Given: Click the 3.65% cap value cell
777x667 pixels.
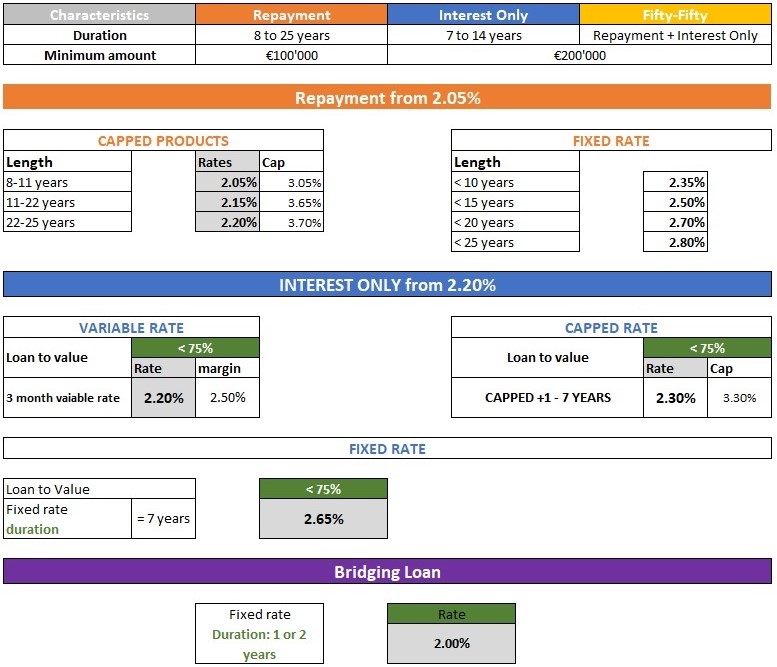Looking at the screenshot, I should coord(291,202).
